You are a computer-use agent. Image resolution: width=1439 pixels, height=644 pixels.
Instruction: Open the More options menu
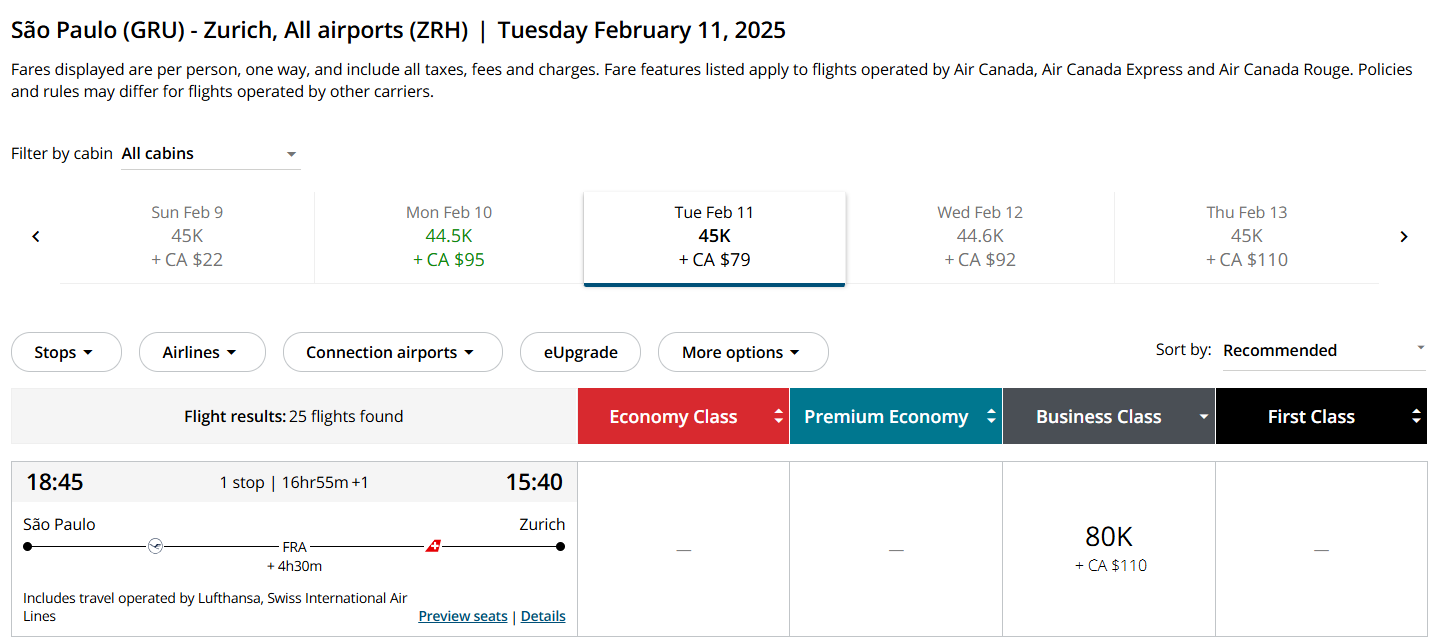pyautogui.click(x=743, y=352)
